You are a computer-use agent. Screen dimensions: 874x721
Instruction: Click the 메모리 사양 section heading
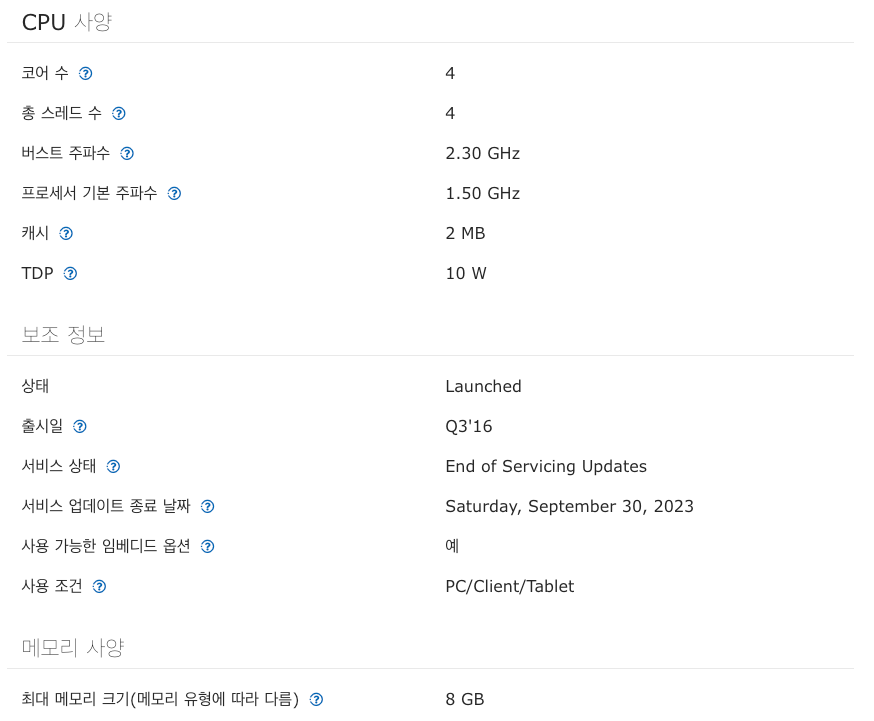coord(72,648)
